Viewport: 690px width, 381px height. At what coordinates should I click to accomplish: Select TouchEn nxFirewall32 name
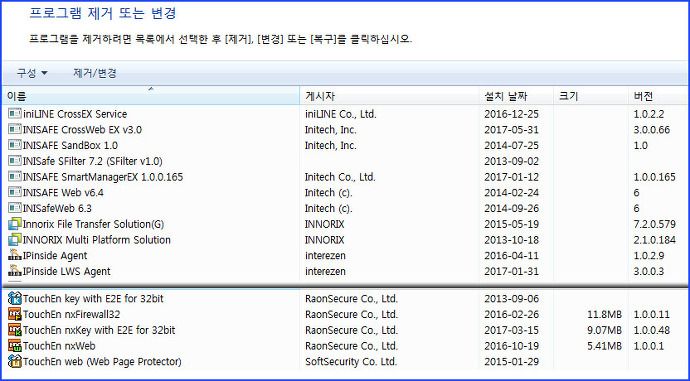pos(72,314)
